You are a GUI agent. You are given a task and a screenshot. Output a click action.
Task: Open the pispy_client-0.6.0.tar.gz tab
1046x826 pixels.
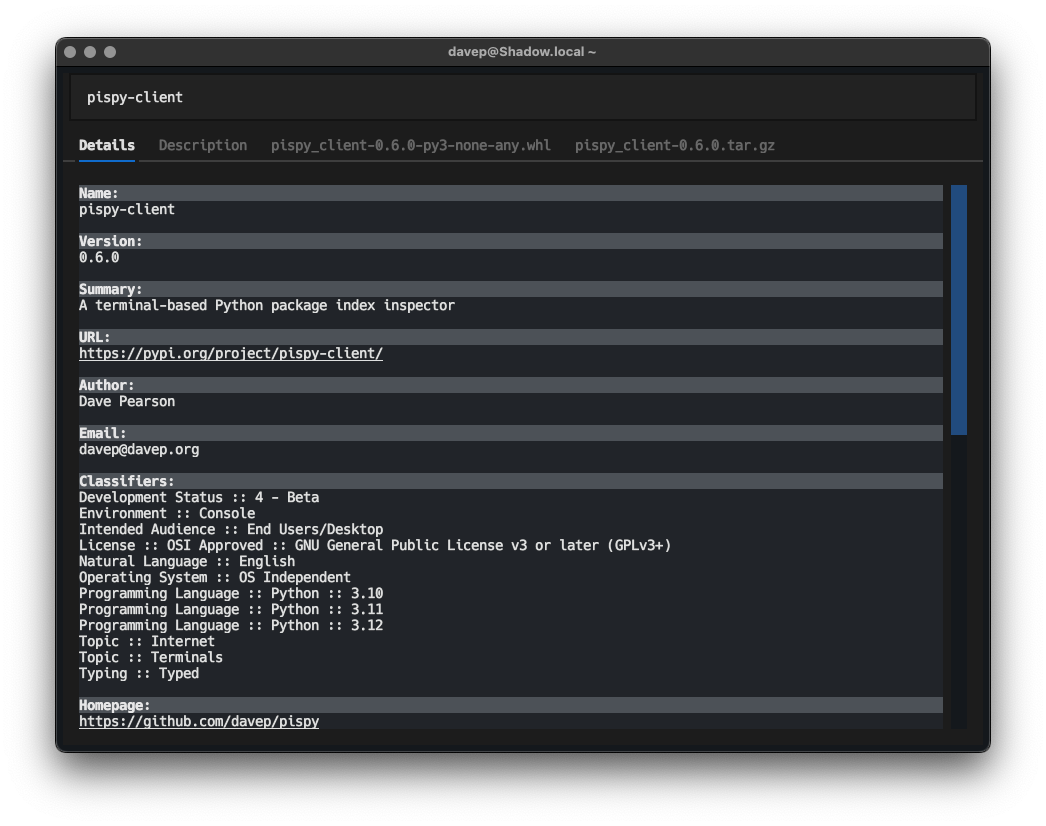coord(674,145)
